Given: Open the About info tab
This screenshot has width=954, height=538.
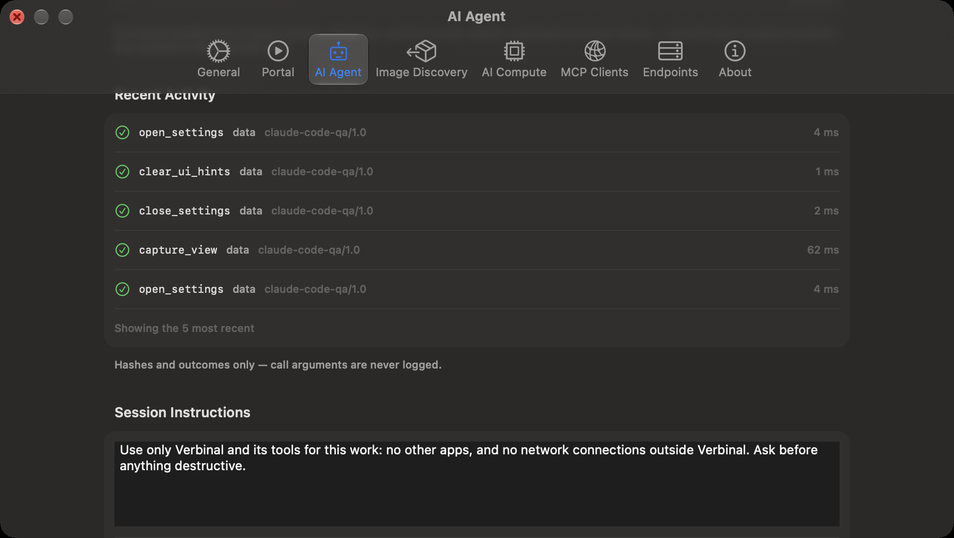Looking at the screenshot, I should tap(735, 59).
